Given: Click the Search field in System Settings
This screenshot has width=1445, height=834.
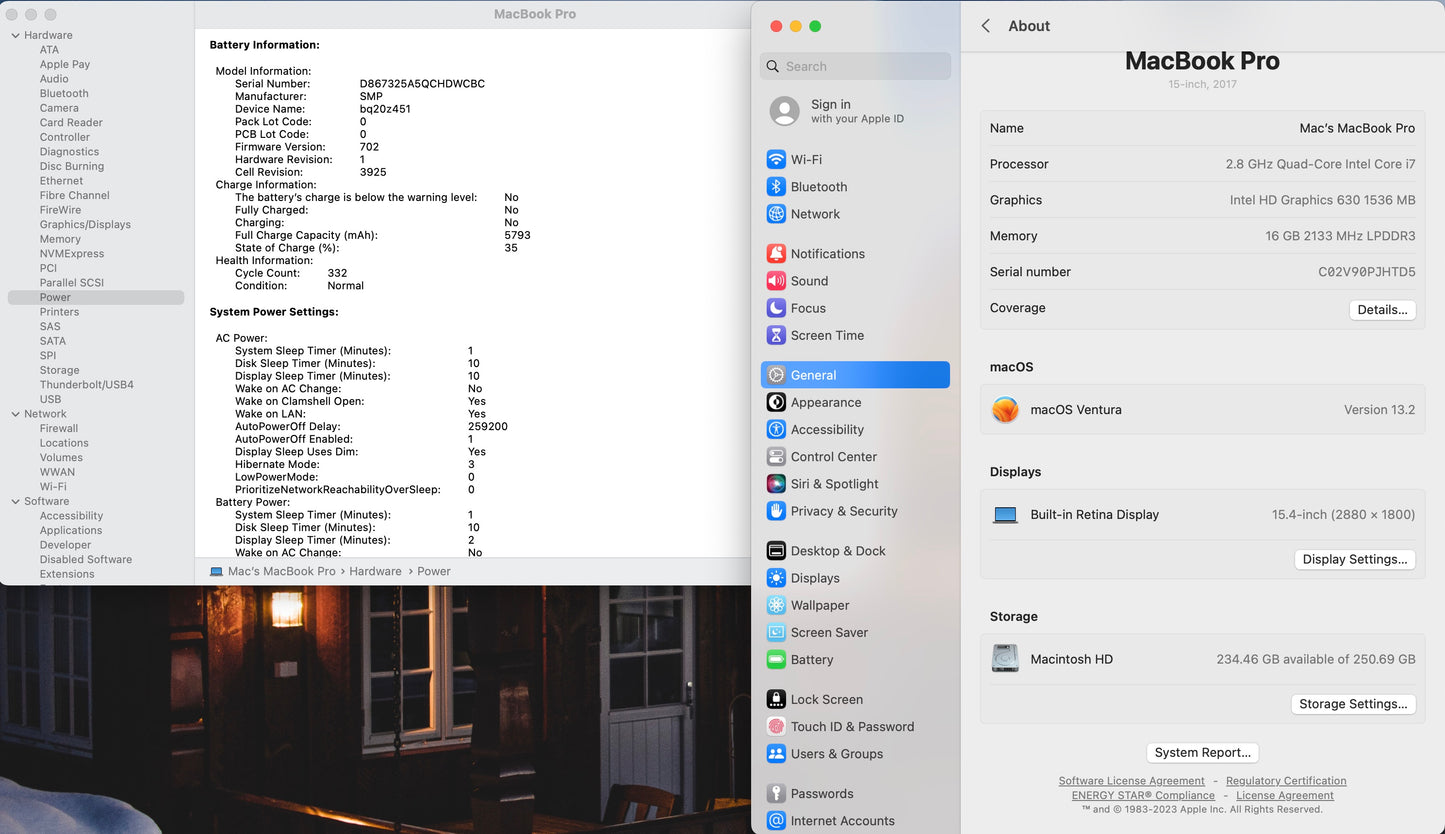Looking at the screenshot, I should pyautogui.click(x=855, y=67).
